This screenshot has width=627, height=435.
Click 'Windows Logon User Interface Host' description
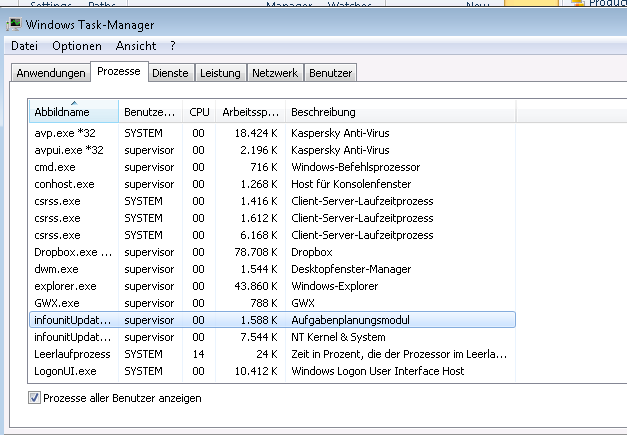click(377, 371)
